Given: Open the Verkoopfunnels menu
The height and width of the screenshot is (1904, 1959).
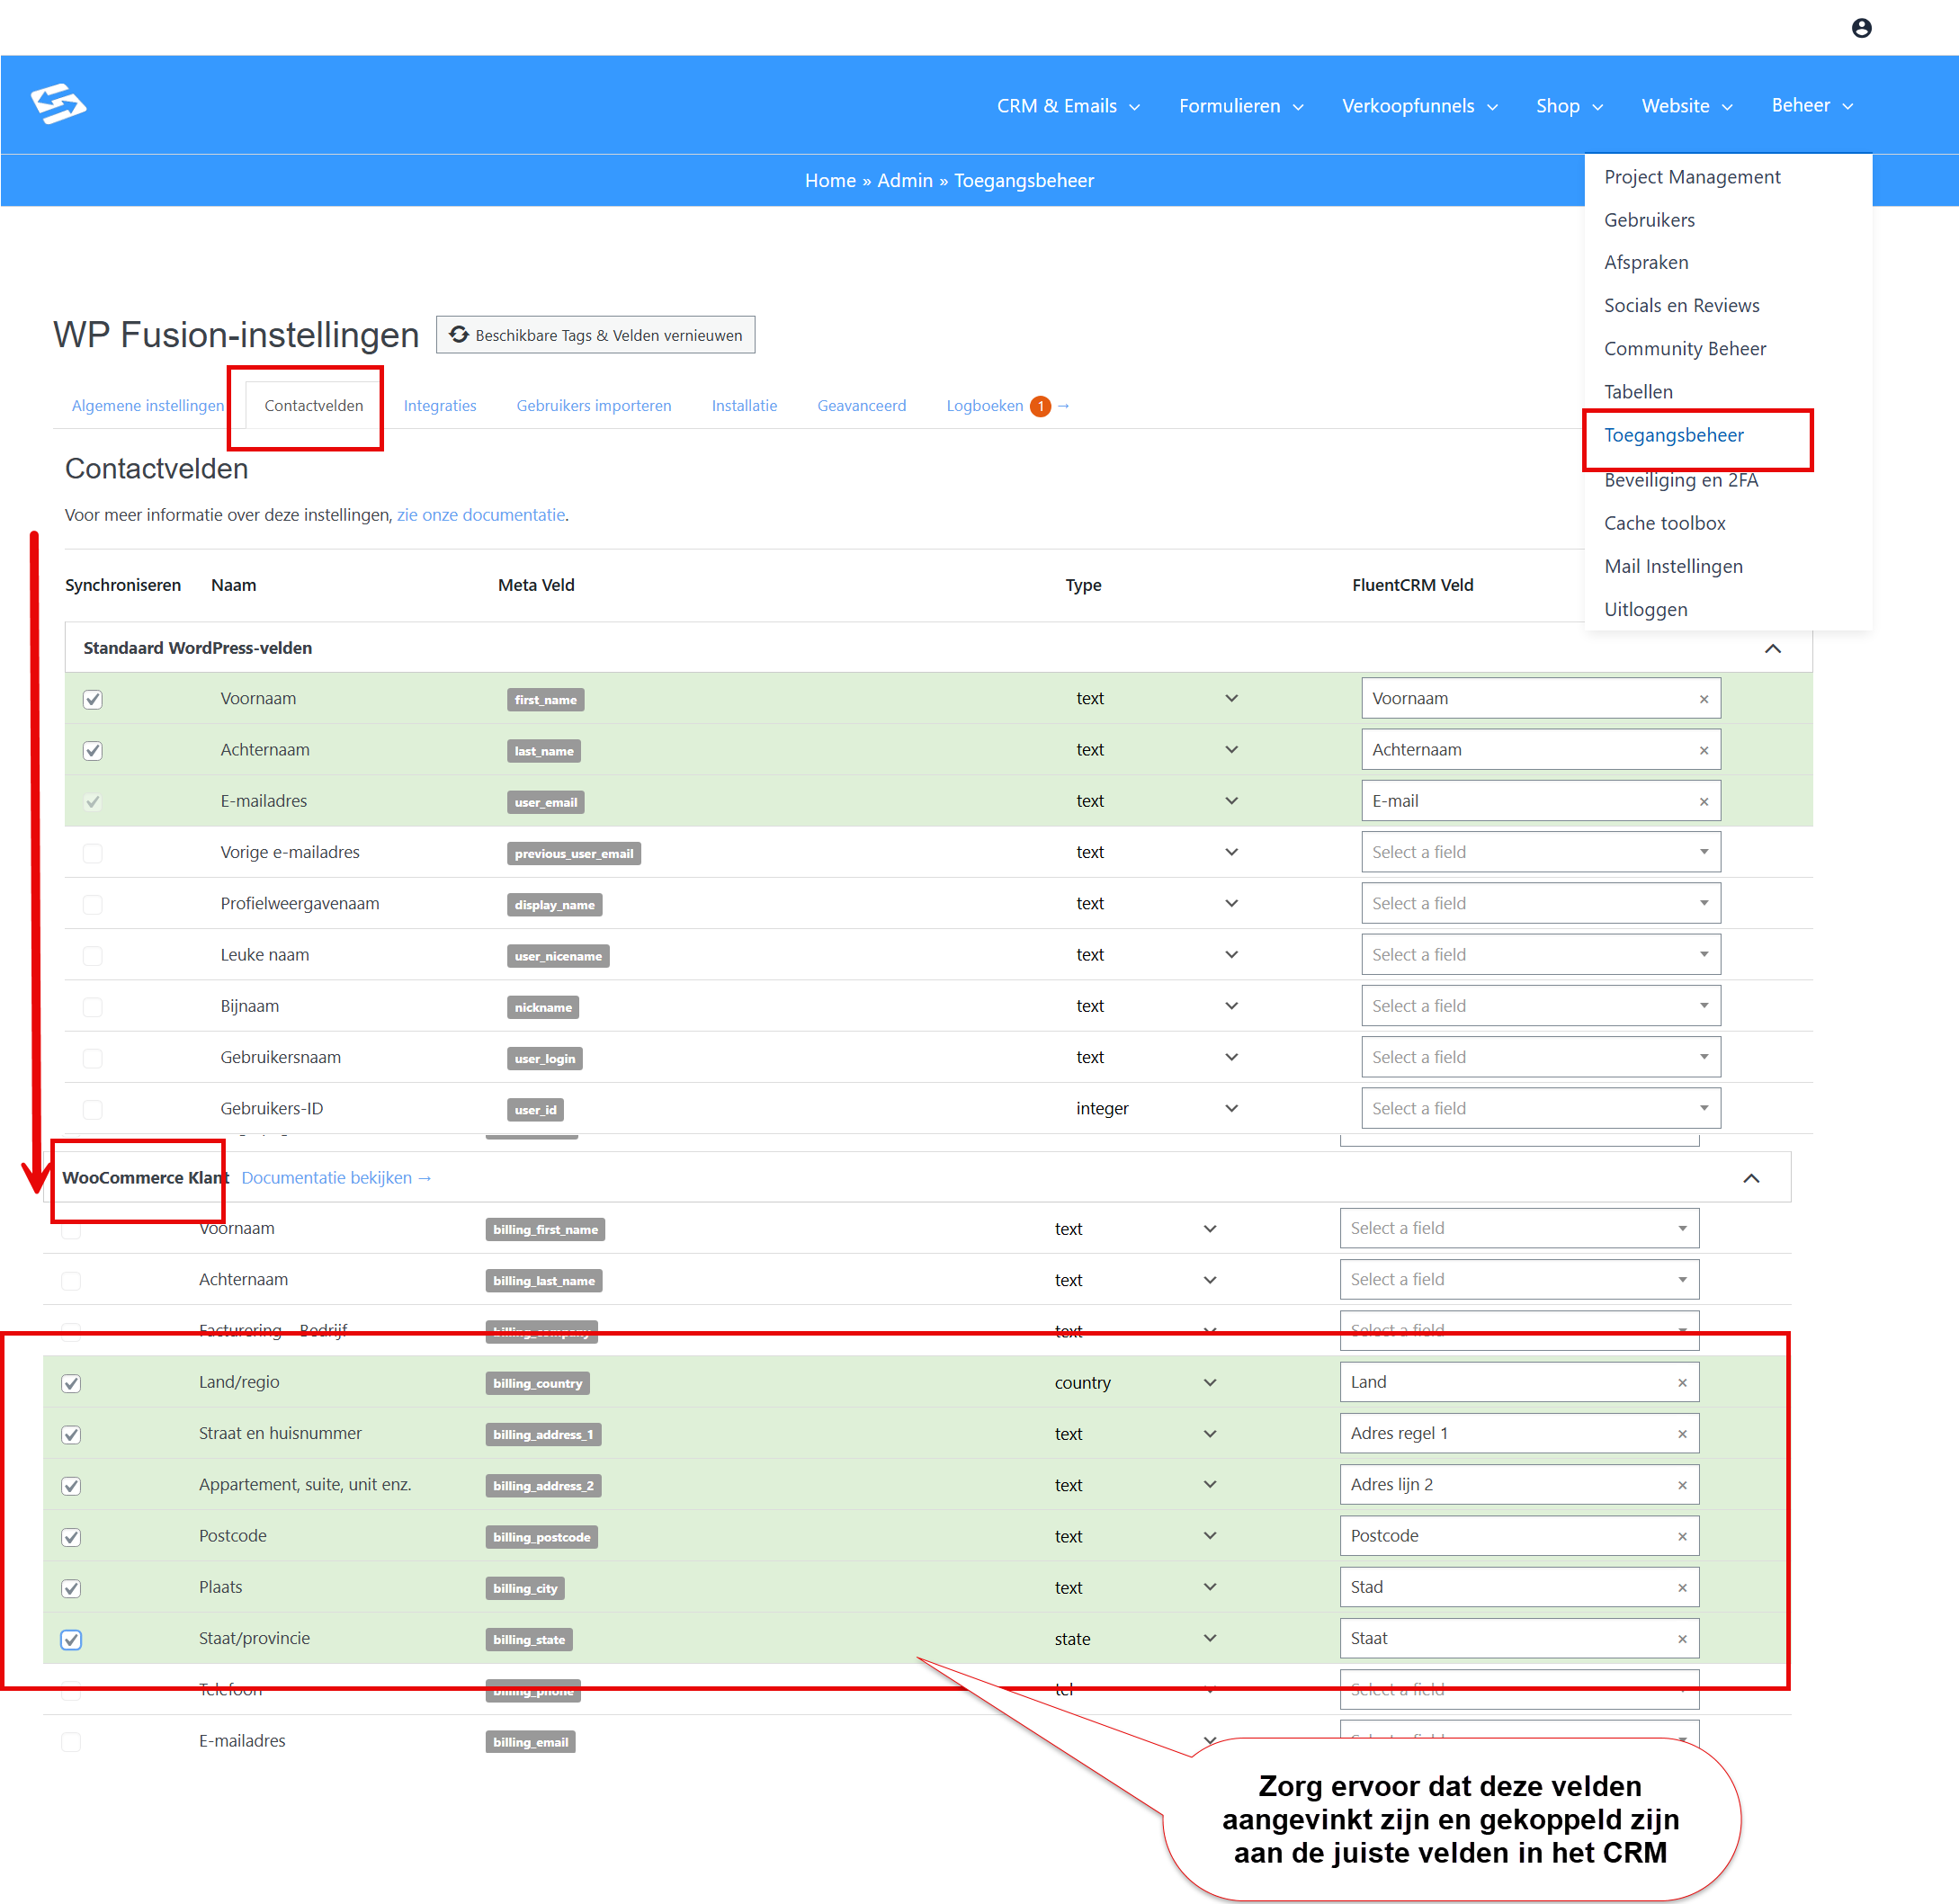Looking at the screenshot, I should (x=1419, y=106).
